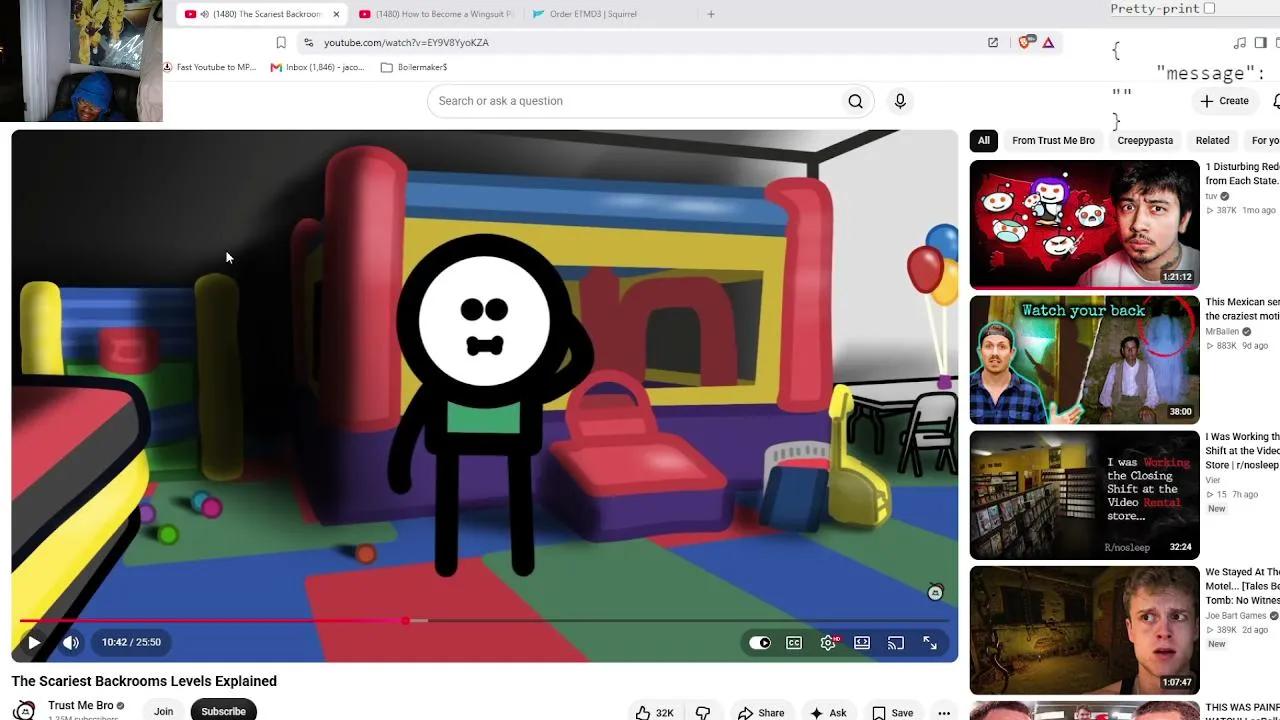
Task: Click the video title text
Action: [x=144, y=681]
